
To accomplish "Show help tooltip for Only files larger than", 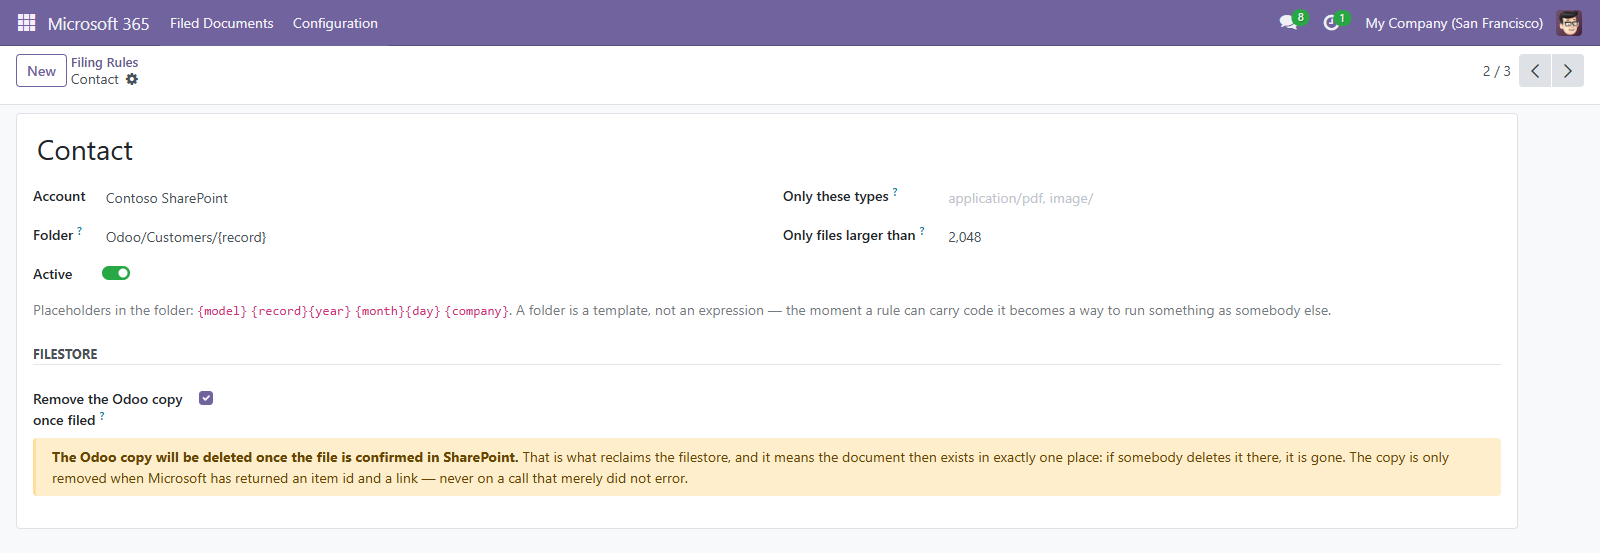I will click(x=922, y=231).
